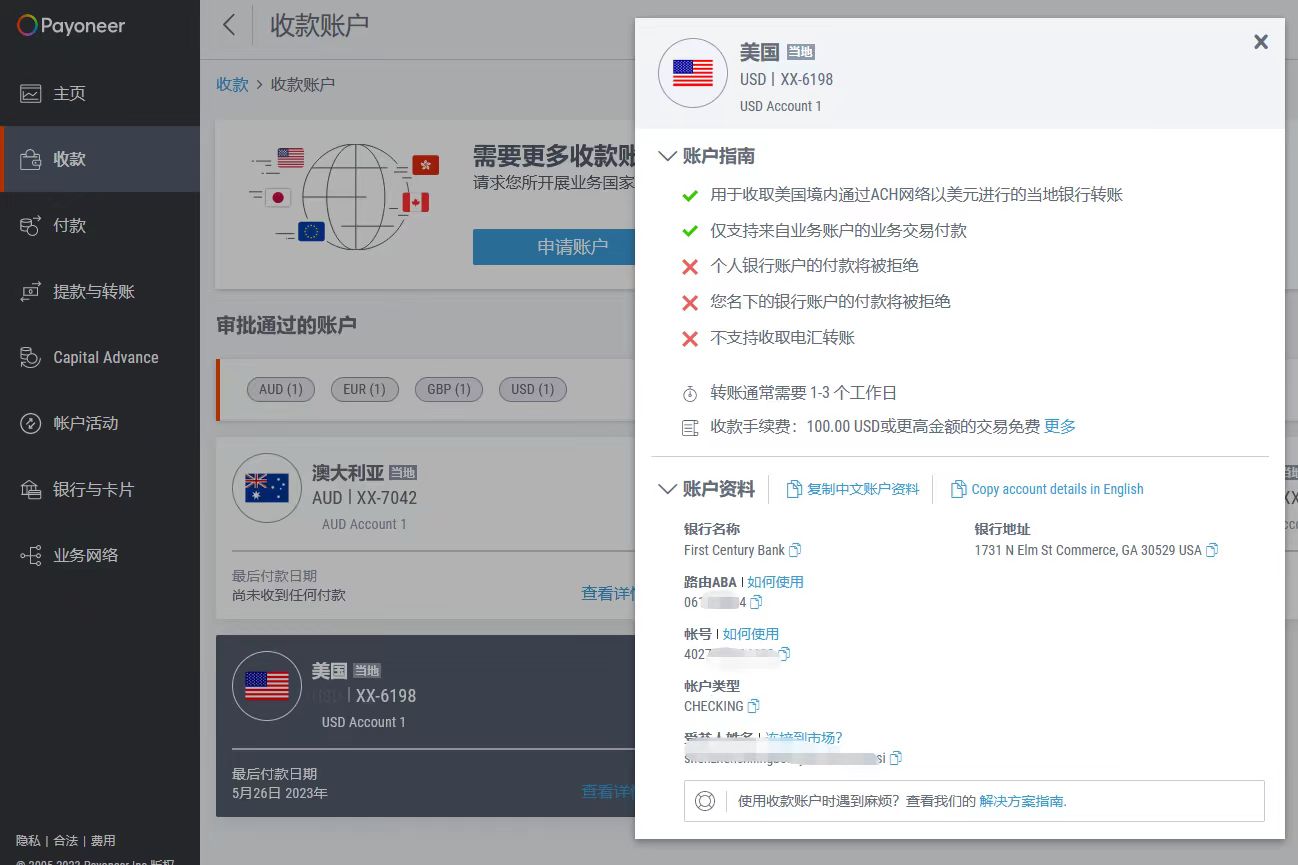The width and height of the screenshot is (1298, 865).
Task: Click the 当地 badge beside 美国 in panel
Action: (x=800, y=52)
